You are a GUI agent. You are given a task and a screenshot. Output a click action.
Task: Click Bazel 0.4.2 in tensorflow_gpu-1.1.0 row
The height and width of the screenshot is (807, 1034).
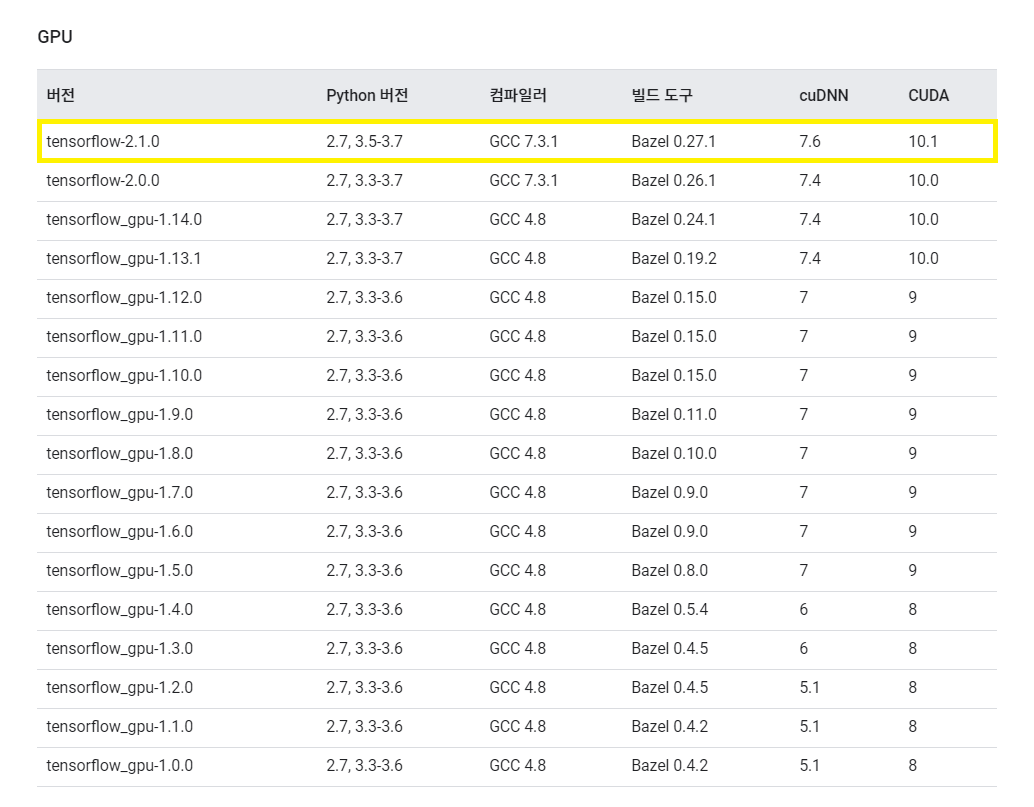pos(669,725)
